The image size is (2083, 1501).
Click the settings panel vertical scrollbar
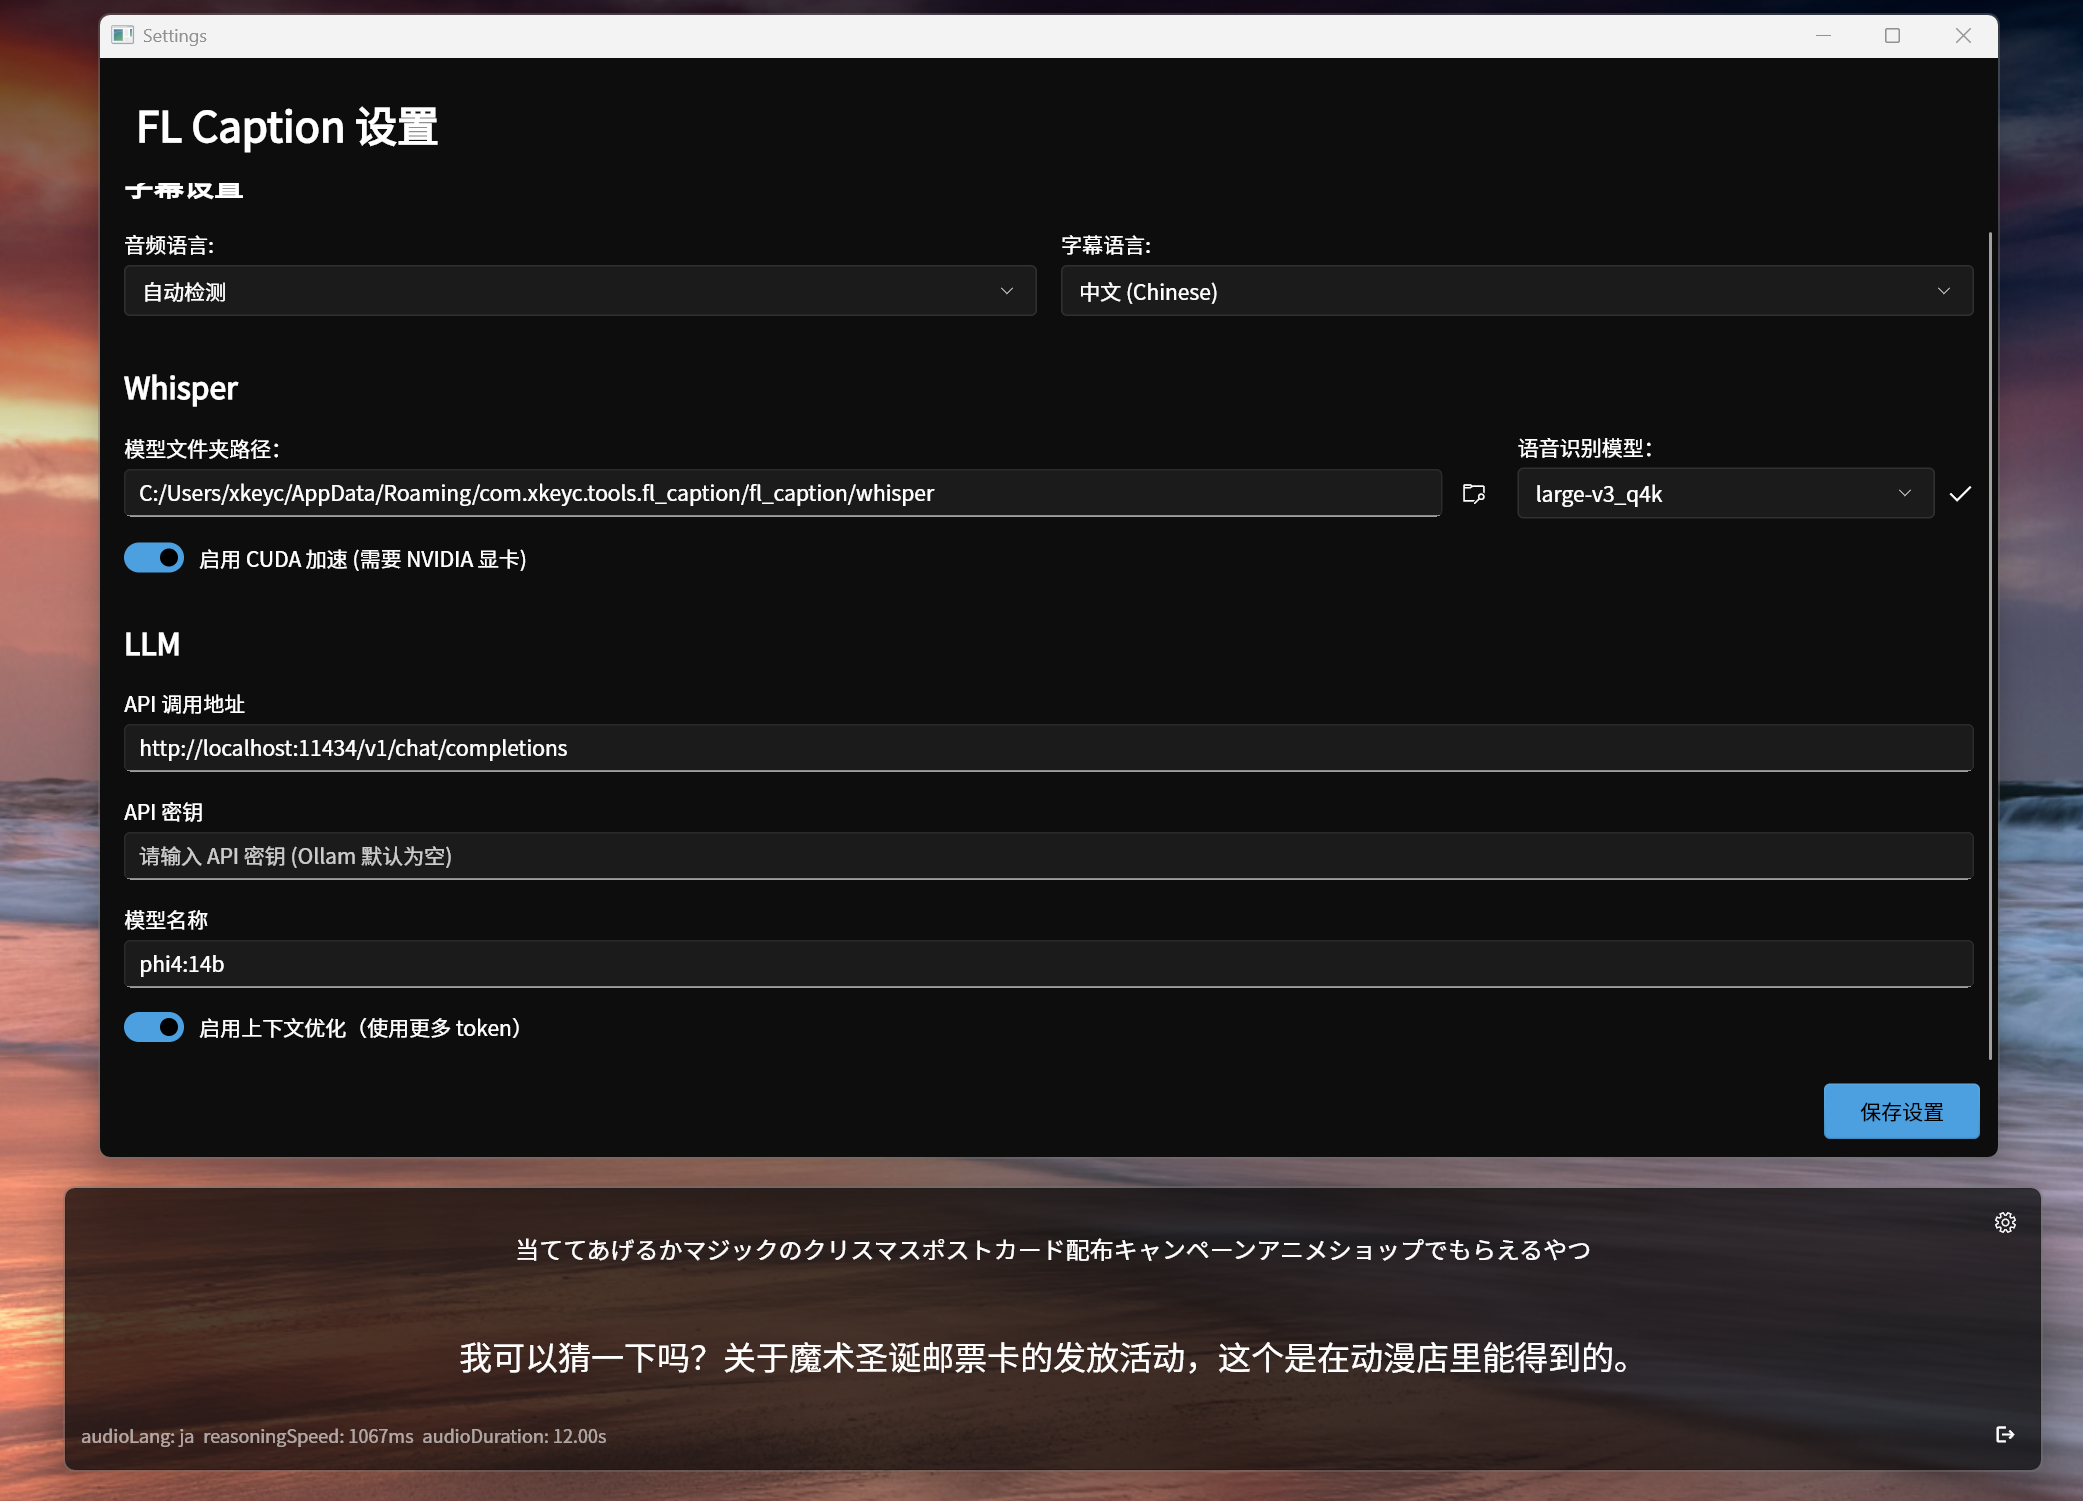click(1989, 645)
